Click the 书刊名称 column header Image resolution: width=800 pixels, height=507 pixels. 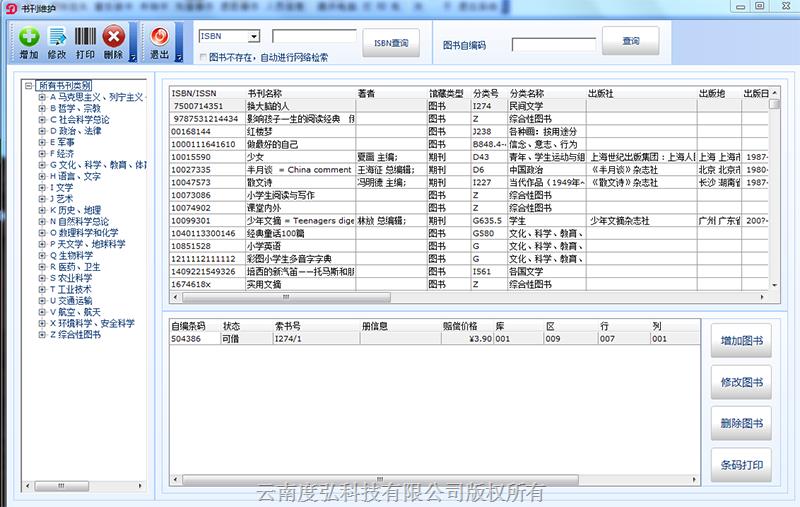(x=265, y=93)
